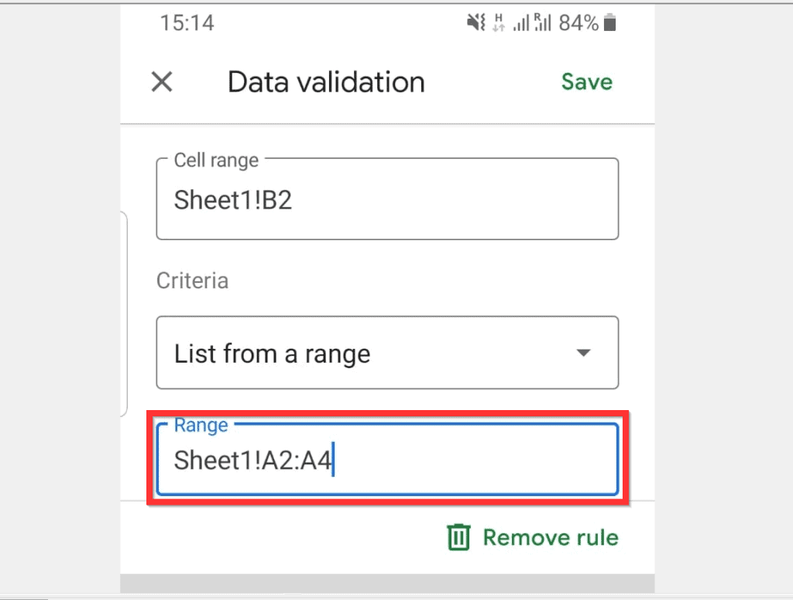
Task: Tap the blue Range field label
Action: pos(201,425)
